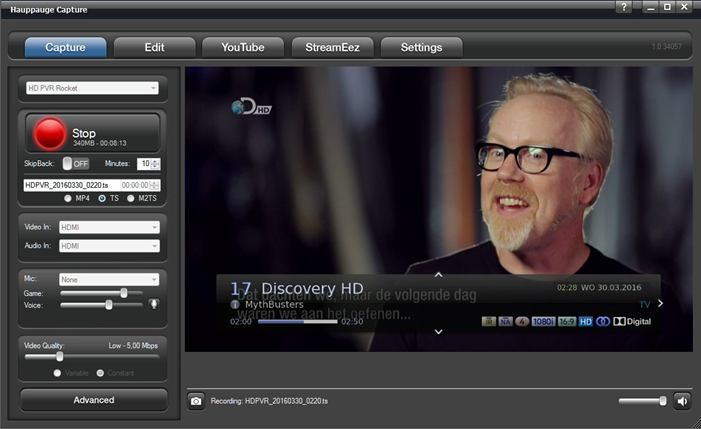
Task: Minimize the Hauppauge Capture window
Action: coord(651,7)
